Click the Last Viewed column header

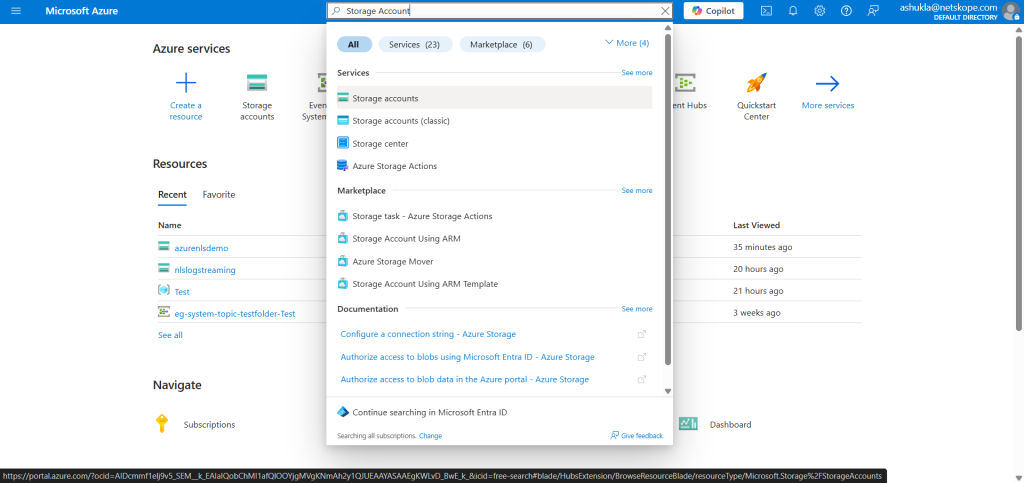[x=756, y=225]
